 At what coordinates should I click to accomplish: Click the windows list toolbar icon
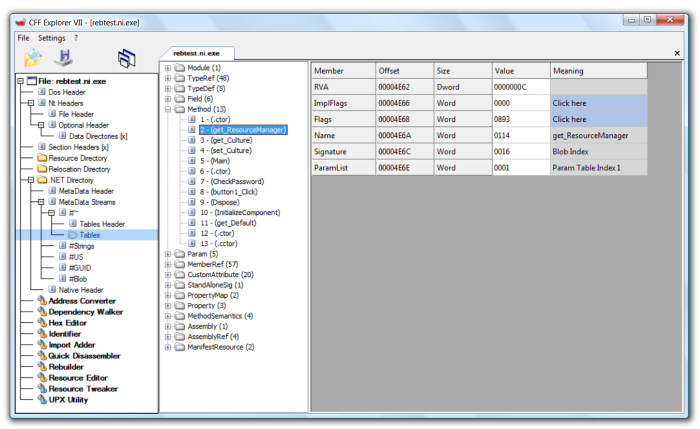tap(126, 58)
